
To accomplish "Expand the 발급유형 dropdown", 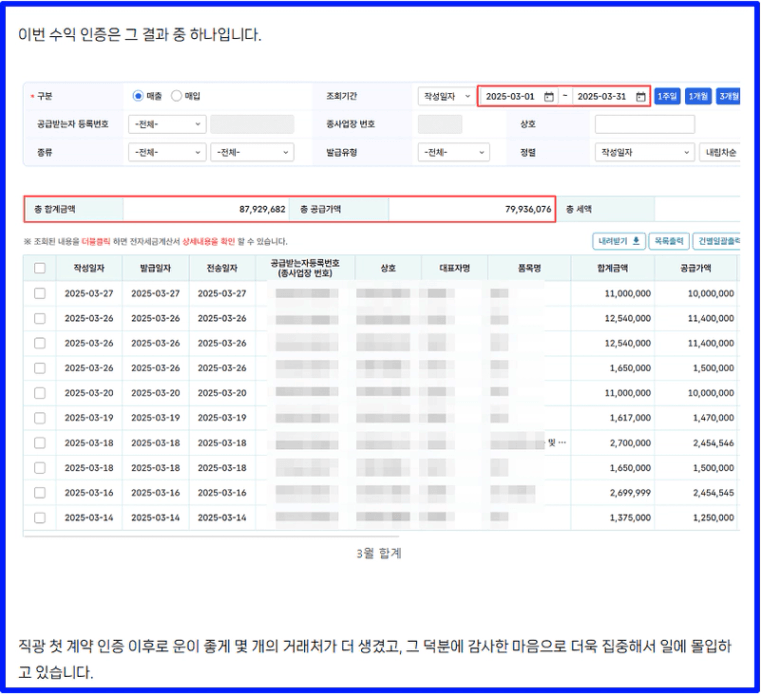I will click(x=454, y=153).
